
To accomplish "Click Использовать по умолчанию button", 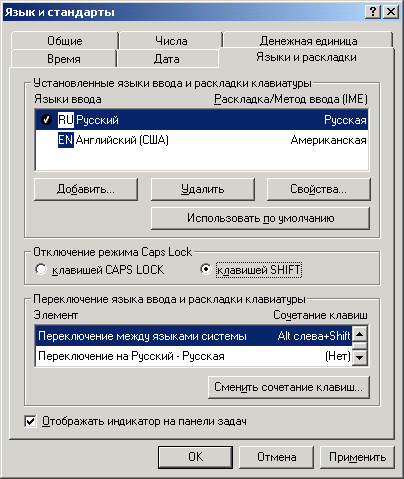I will point(260,218).
